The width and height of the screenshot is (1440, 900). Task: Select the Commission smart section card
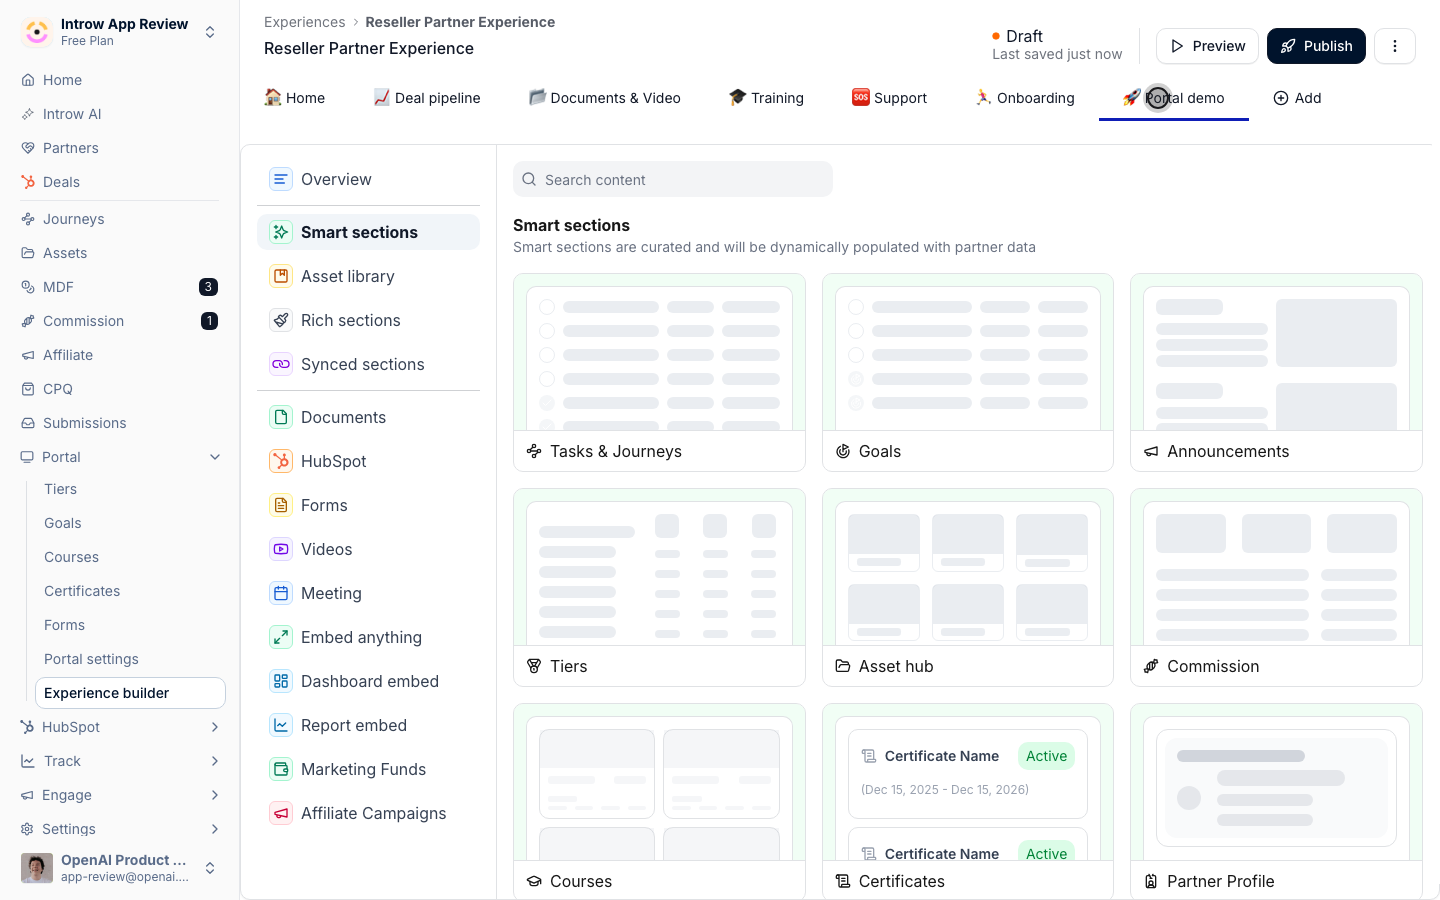coord(1276,587)
